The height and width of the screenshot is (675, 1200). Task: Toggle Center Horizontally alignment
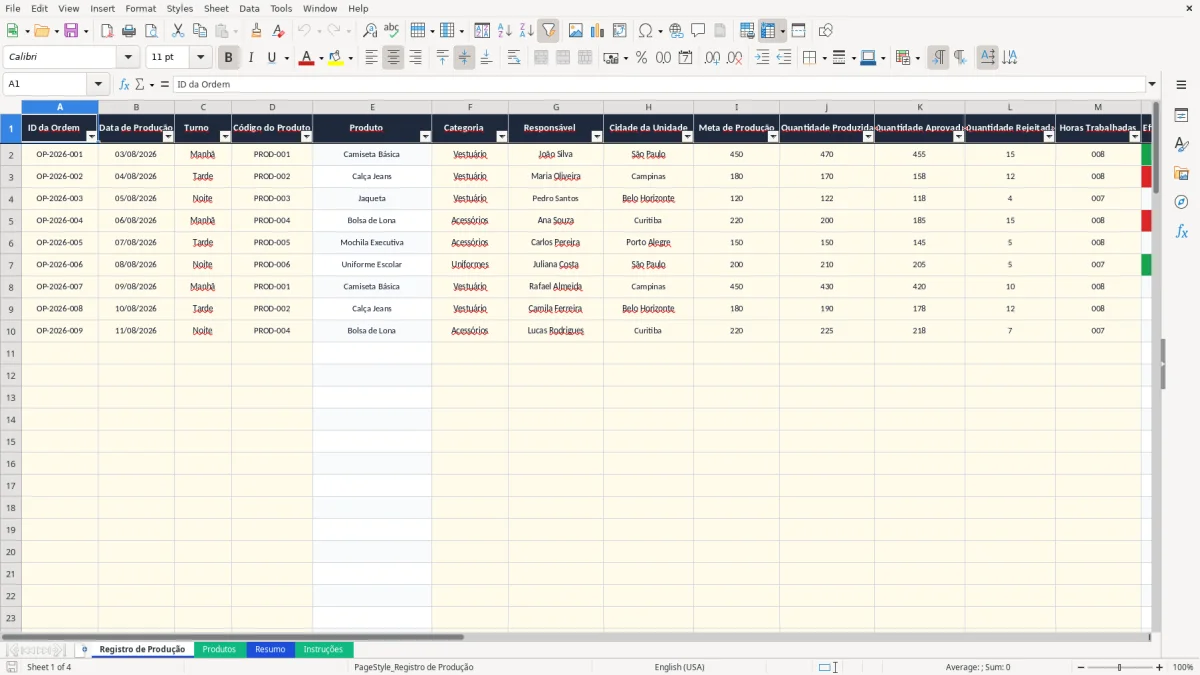[x=393, y=58]
